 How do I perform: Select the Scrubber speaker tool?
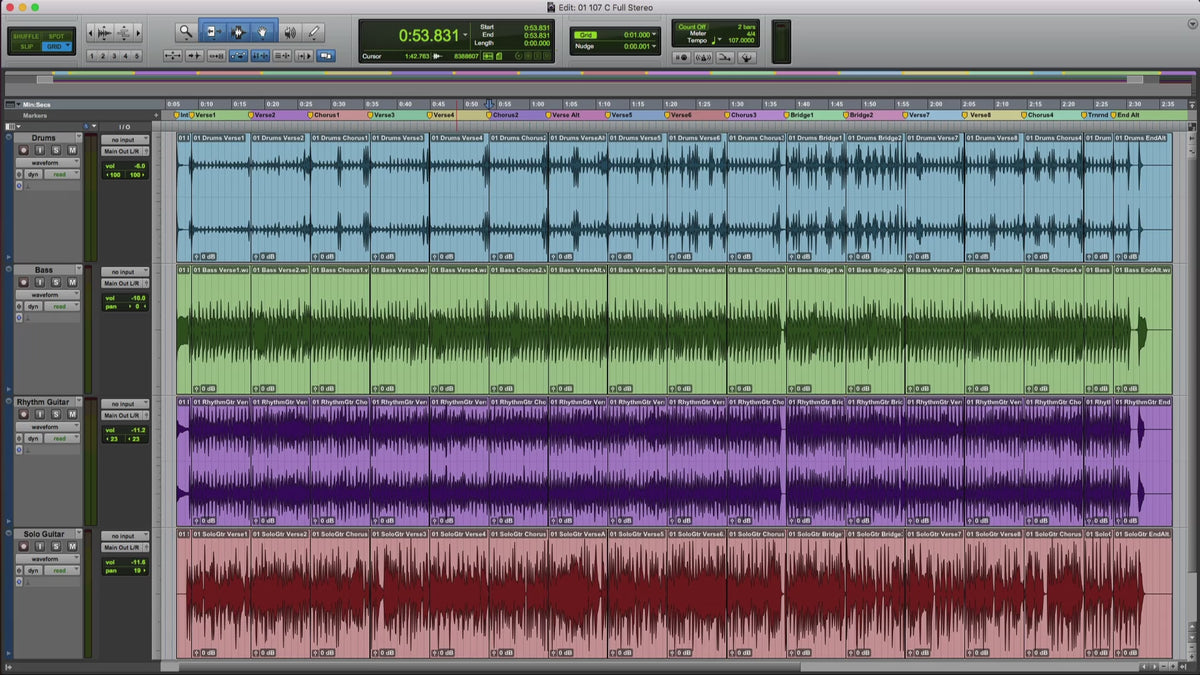tap(290, 32)
